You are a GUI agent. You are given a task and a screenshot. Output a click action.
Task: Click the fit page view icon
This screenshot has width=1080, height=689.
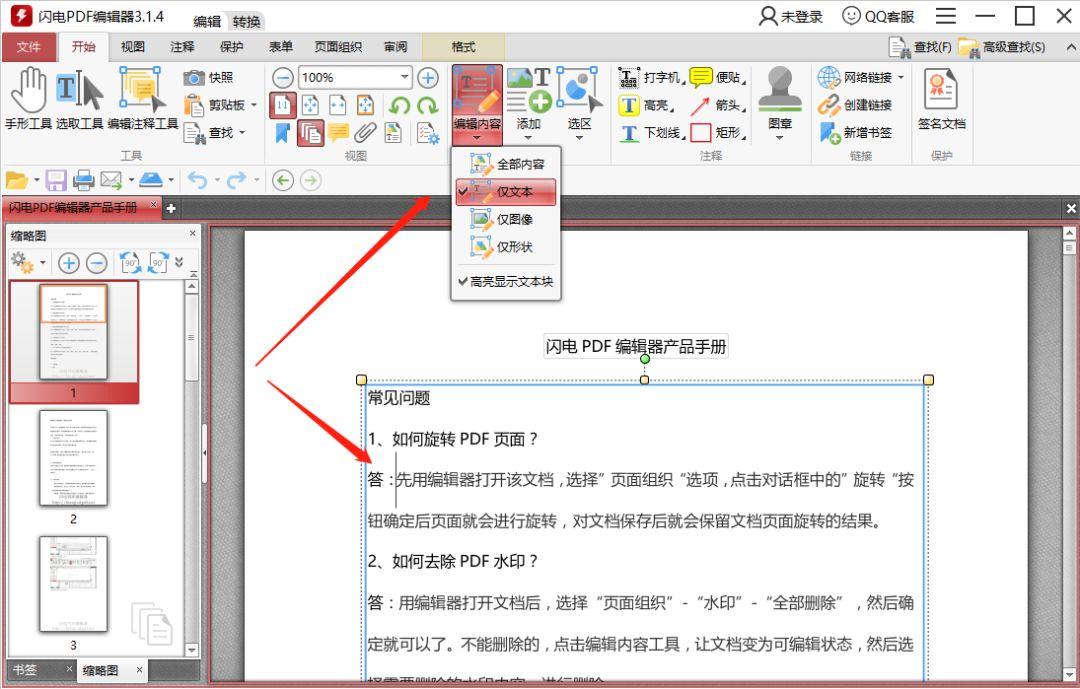coord(311,105)
